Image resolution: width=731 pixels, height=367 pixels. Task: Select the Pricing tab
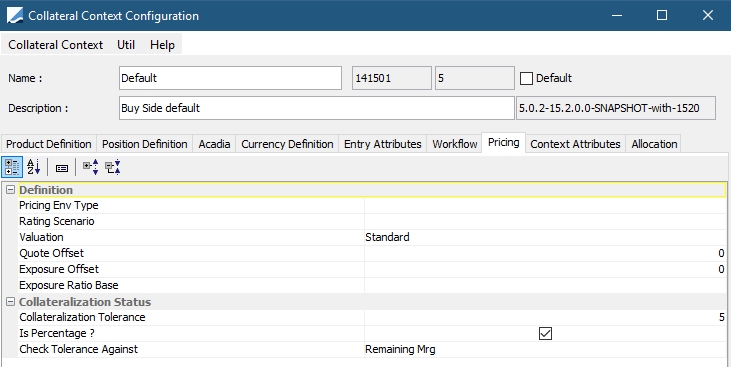point(503,143)
